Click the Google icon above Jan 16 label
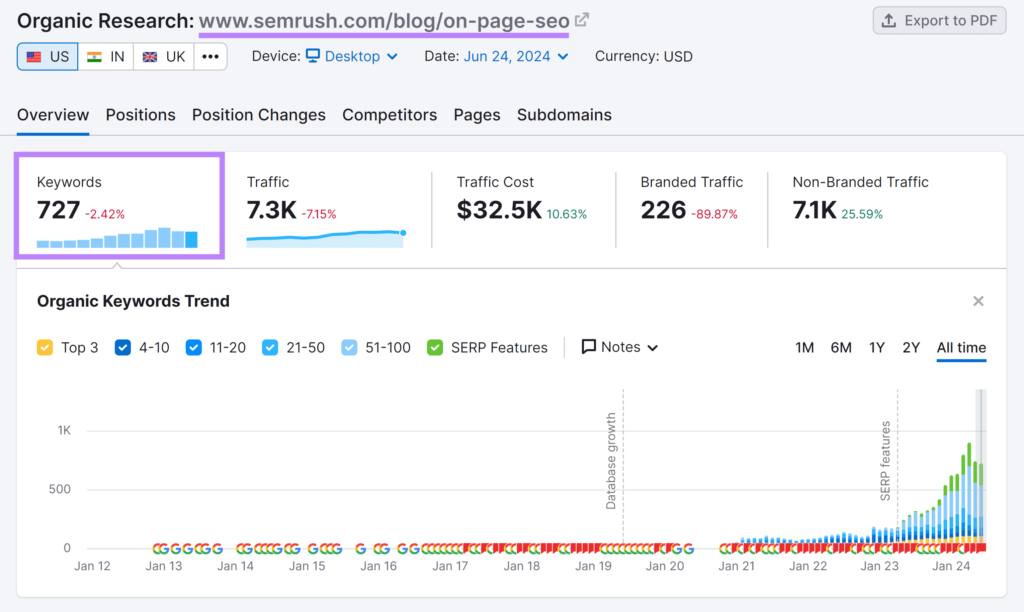 point(383,549)
